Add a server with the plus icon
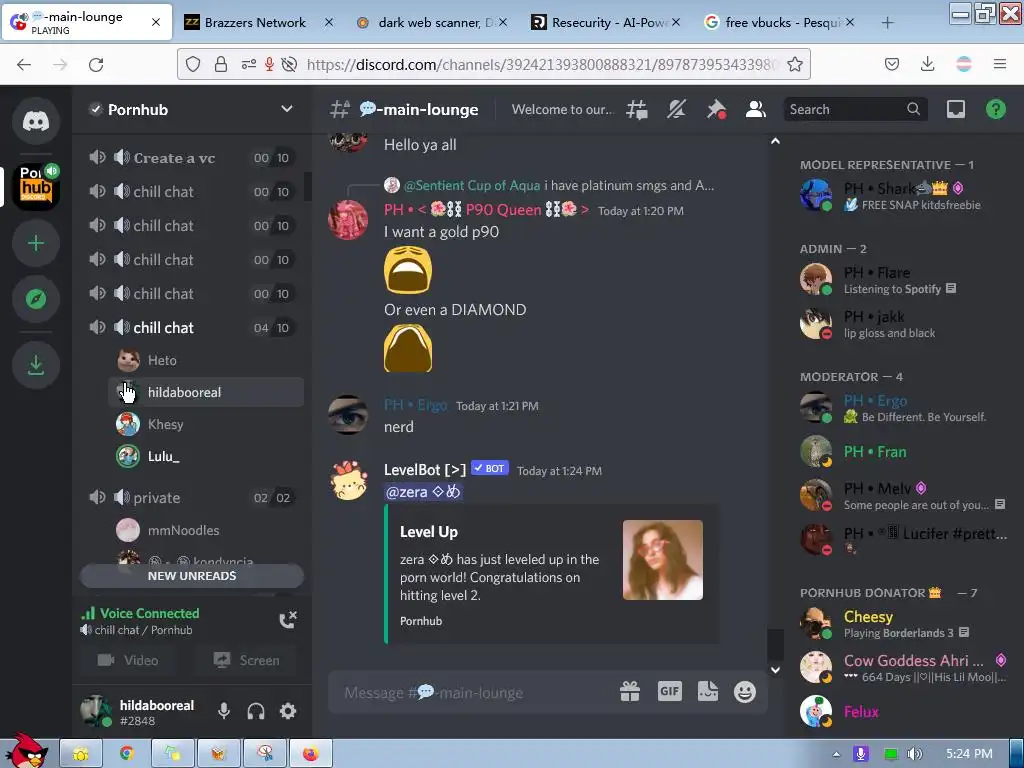Image resolution: width=1024 pixels, height=768 pixels. 36,244
